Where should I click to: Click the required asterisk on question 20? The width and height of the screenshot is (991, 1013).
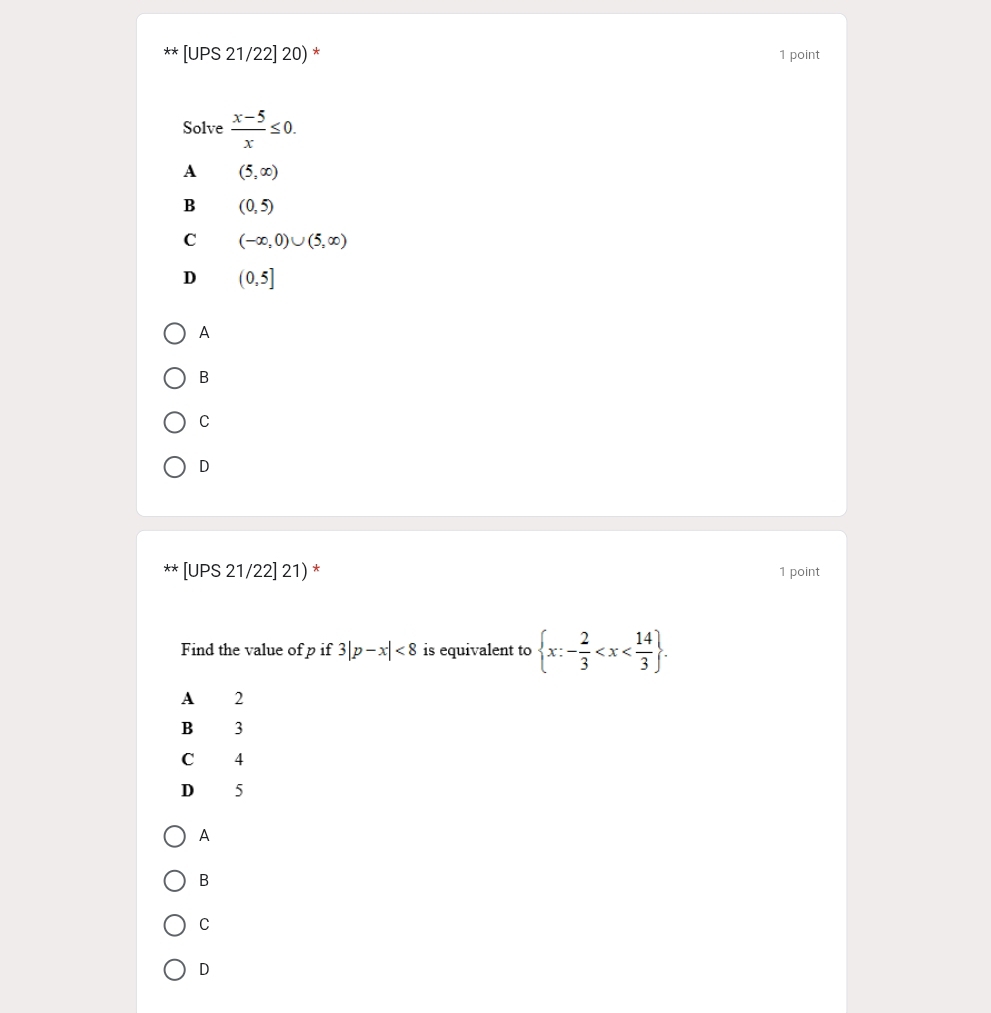click(x=317, y=54)
